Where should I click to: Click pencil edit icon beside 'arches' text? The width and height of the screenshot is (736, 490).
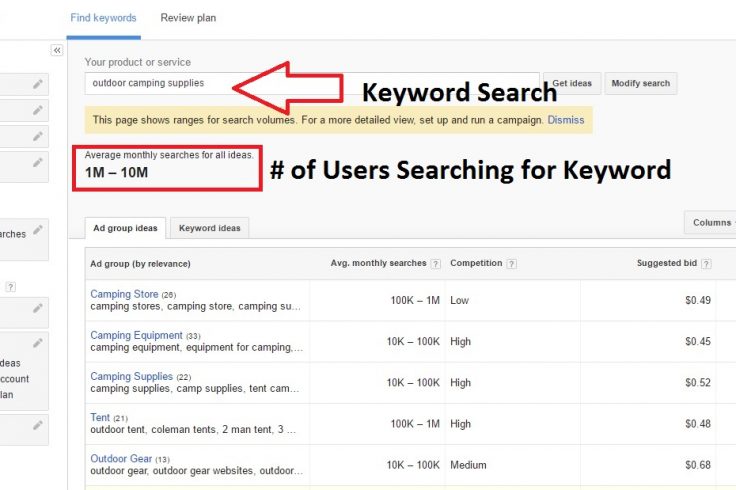pos(38,230)
